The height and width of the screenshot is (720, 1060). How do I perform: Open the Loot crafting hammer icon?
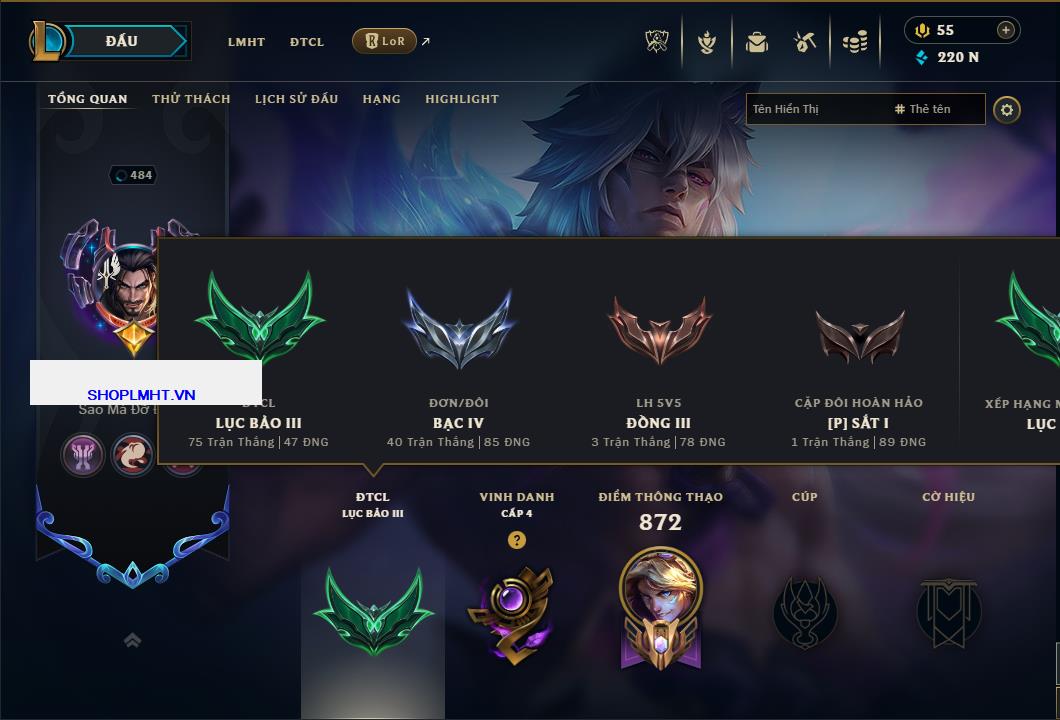(804, 43)
